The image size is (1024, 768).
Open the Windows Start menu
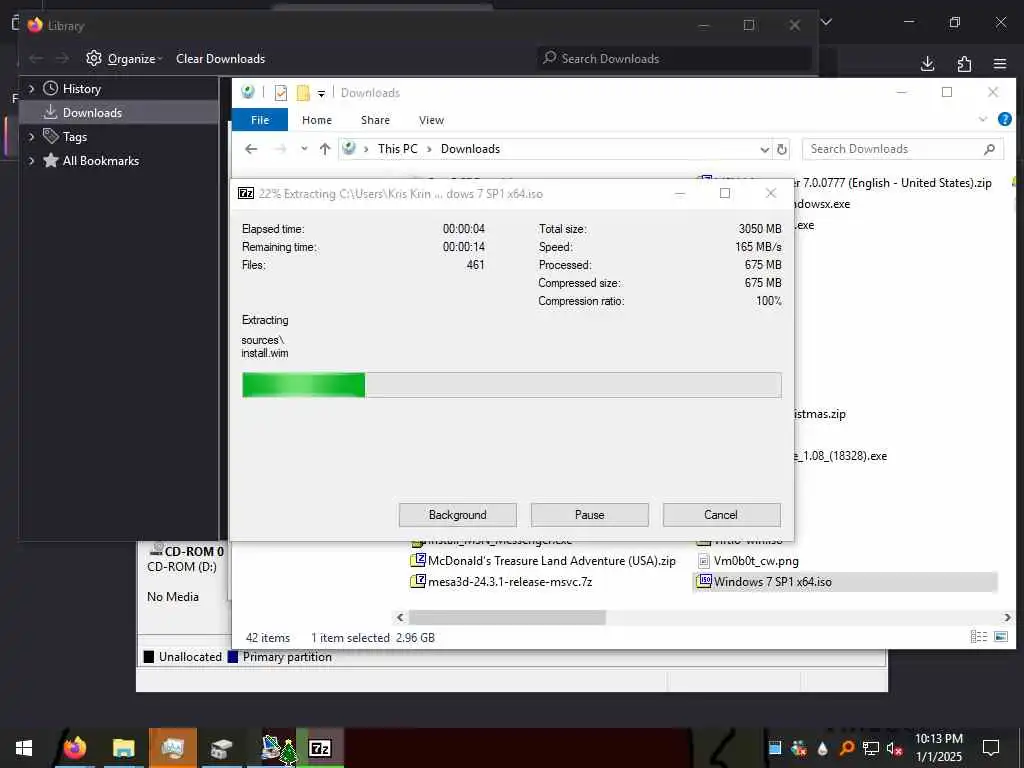pos(24,748)
